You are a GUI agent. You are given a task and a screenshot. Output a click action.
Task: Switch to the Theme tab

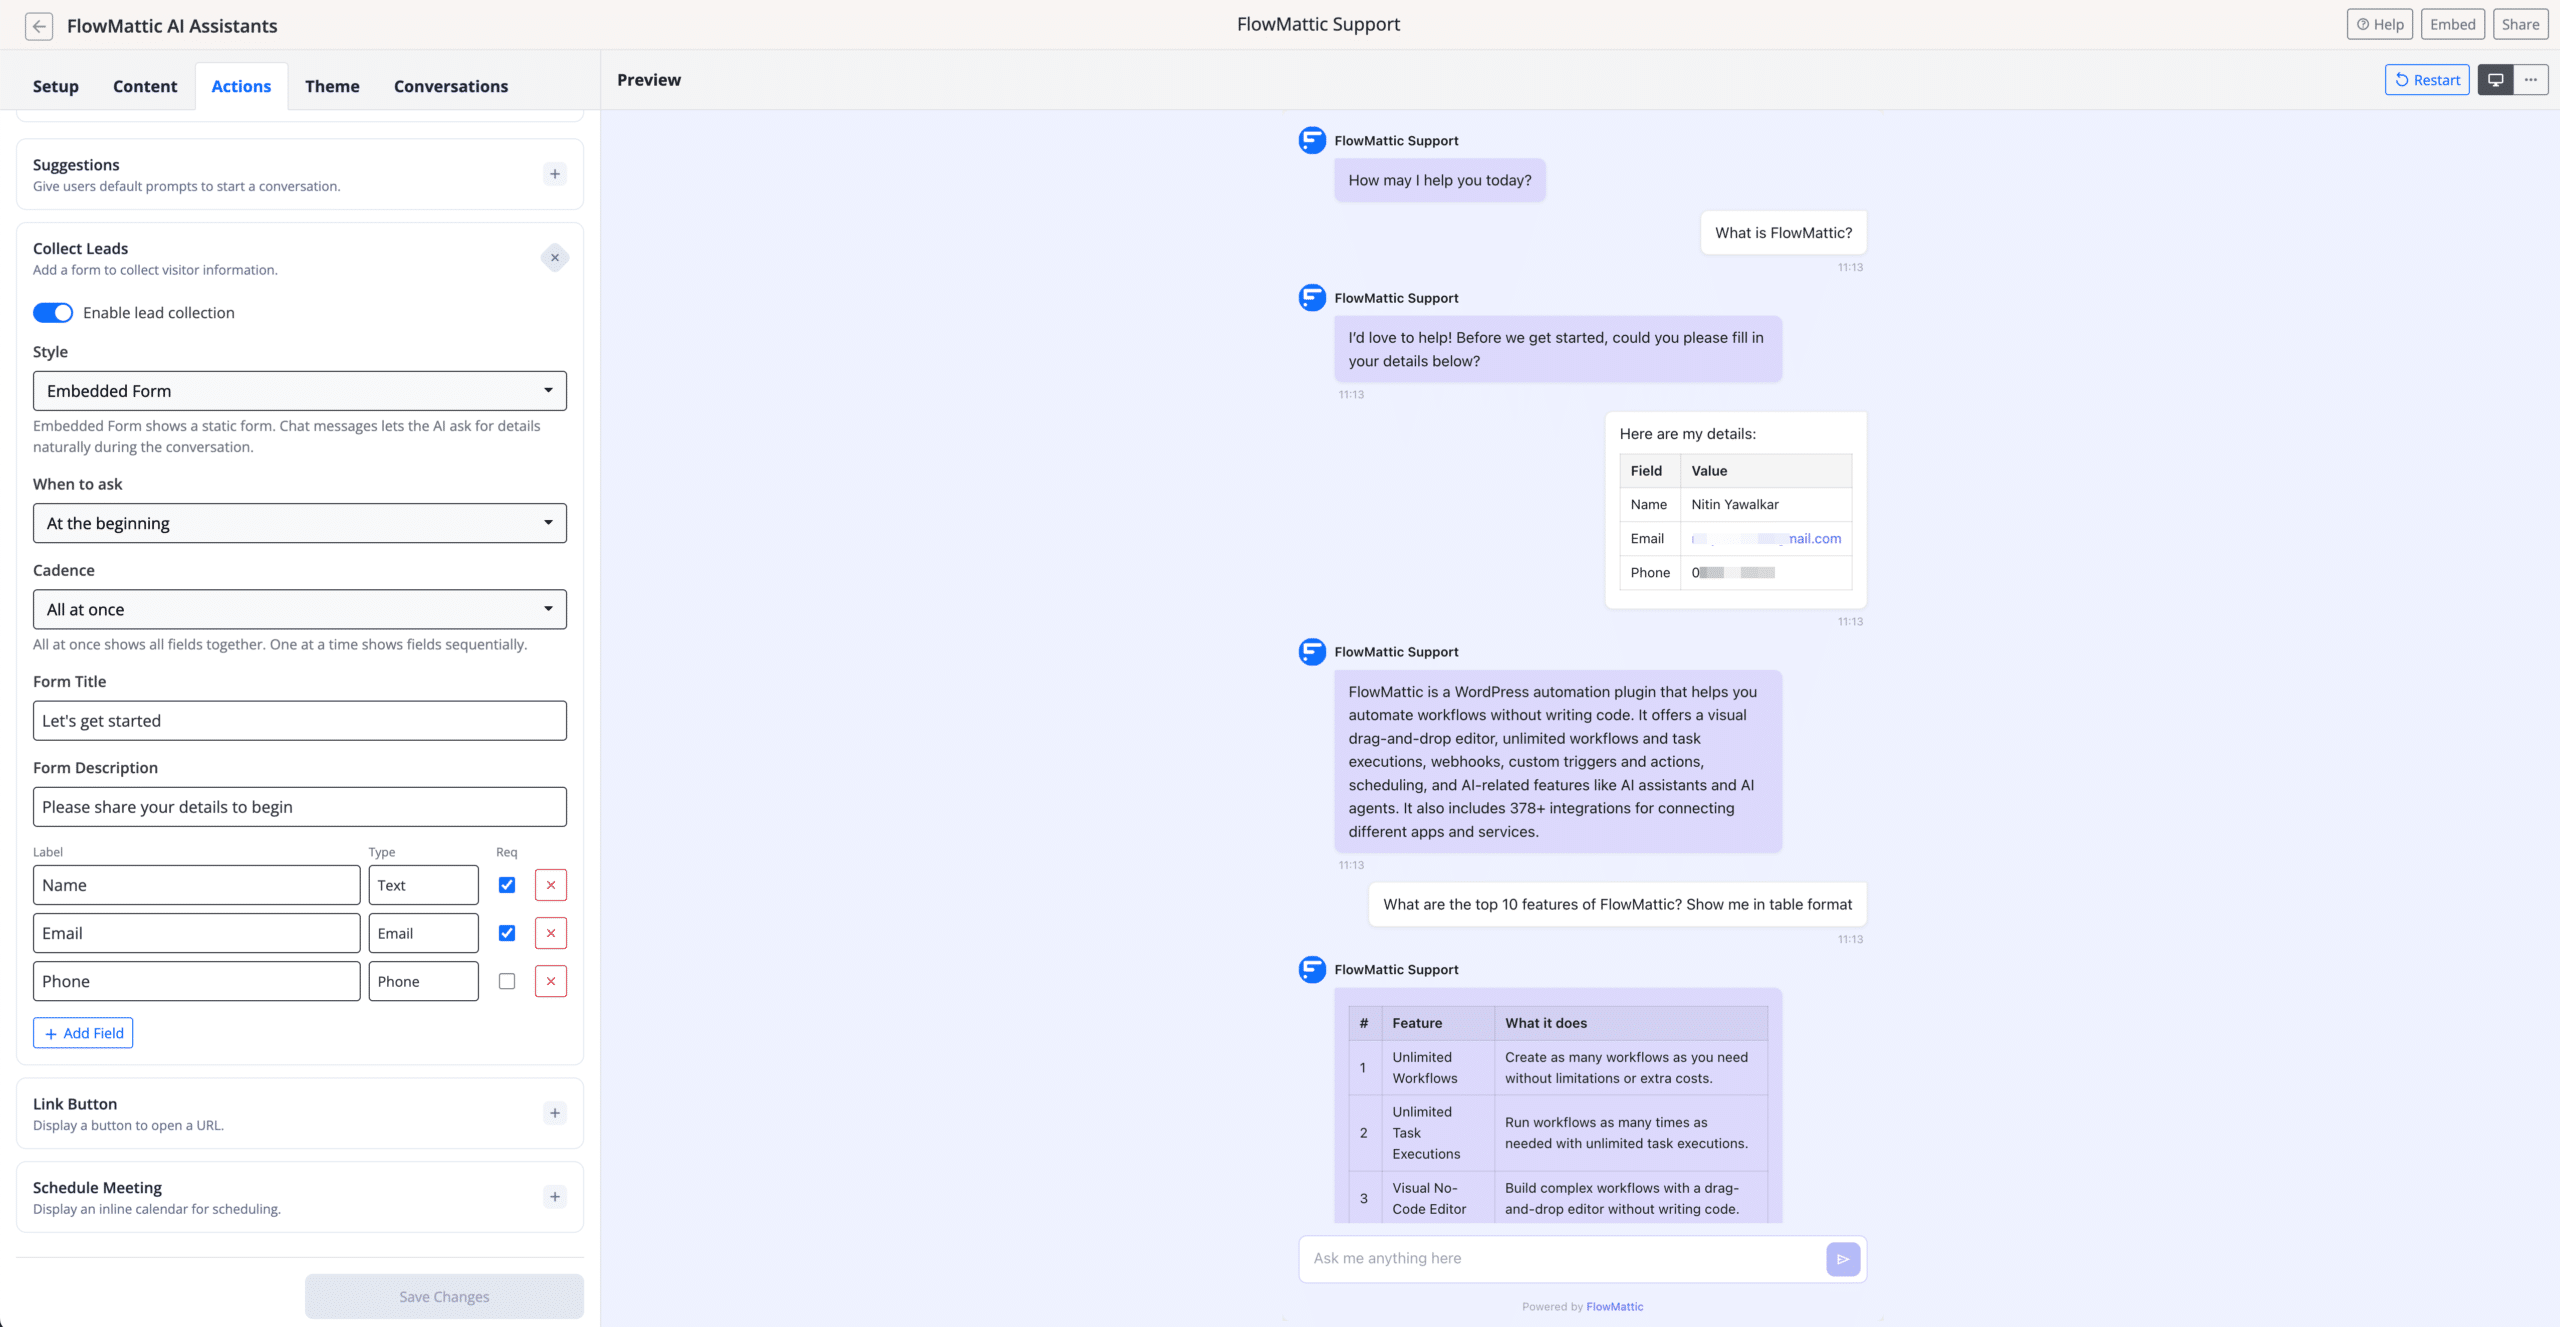coord(332,86)
